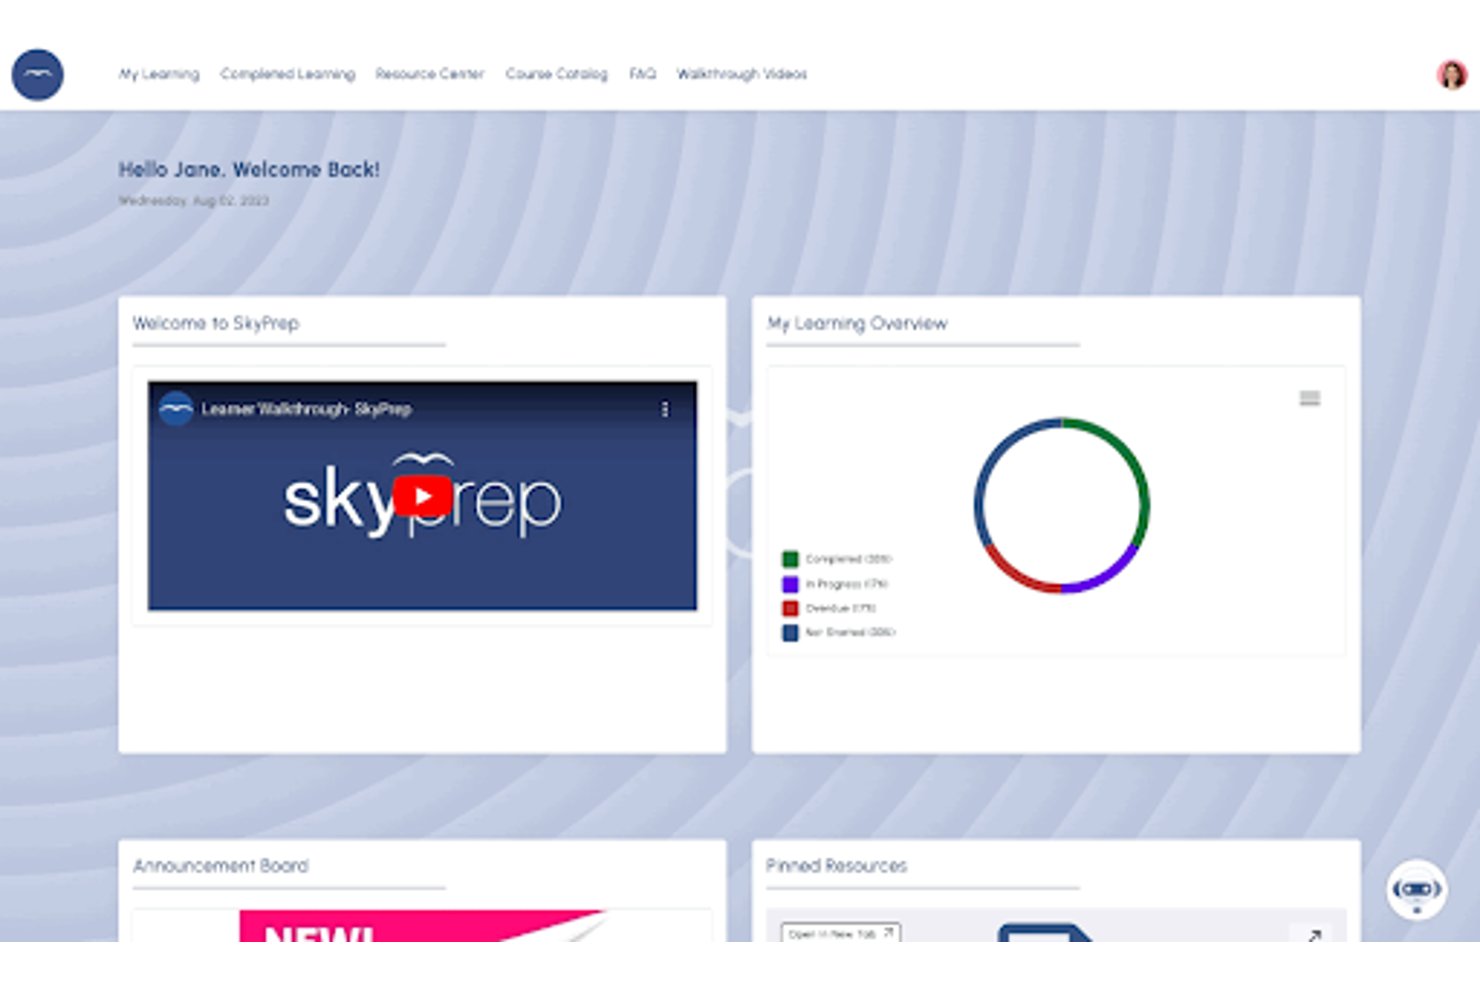Open the FAQ page

[642, 74]
